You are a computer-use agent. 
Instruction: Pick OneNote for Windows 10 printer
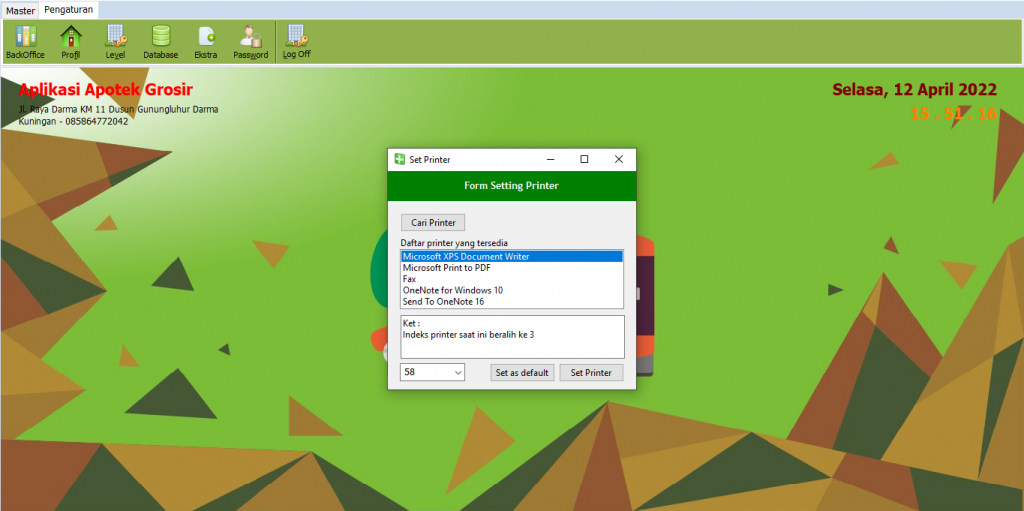click(x=452, y=290)
